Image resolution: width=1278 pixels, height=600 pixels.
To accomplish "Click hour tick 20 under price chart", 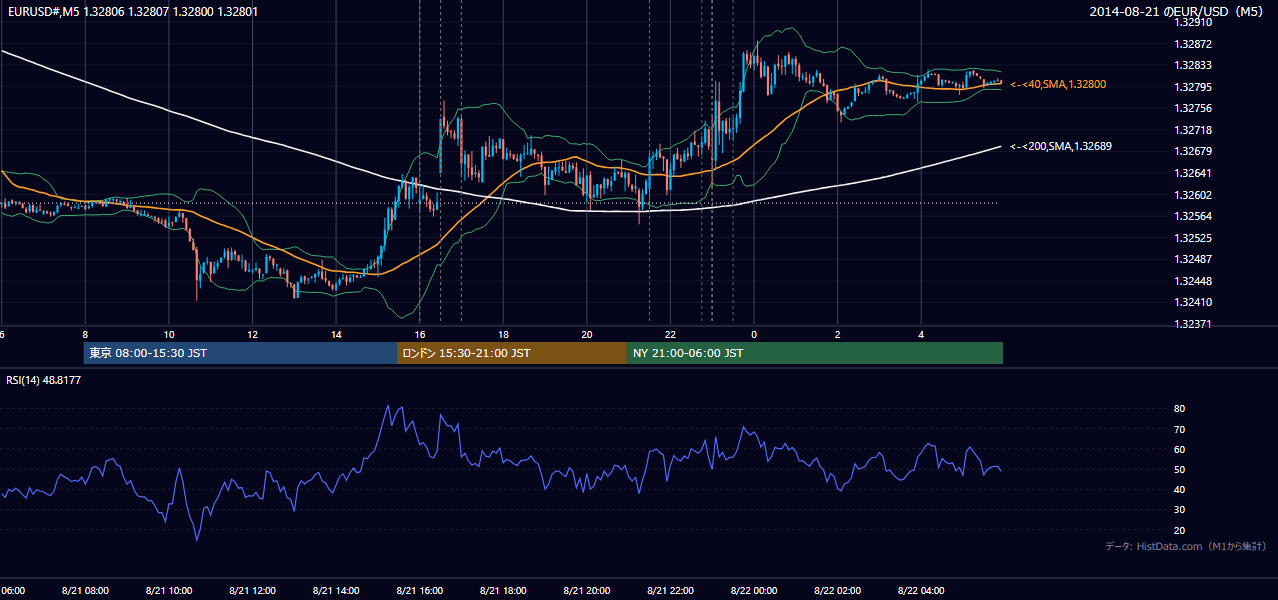I will [x=587, y=334].
